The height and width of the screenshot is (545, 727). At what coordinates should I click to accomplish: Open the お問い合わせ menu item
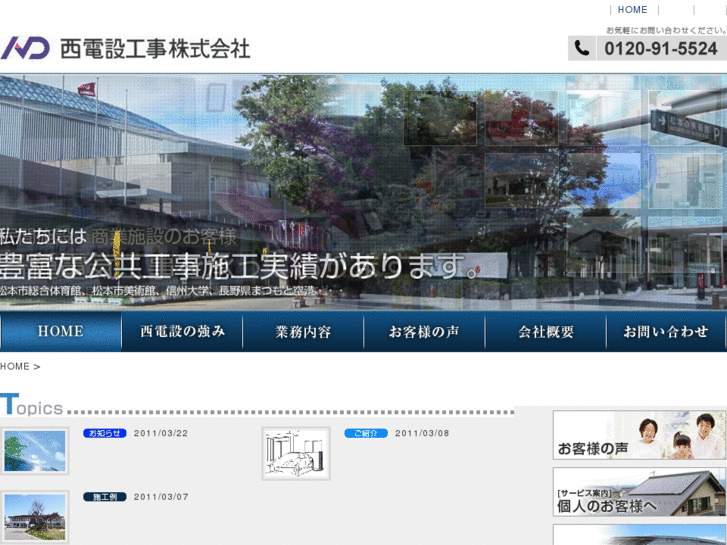point(666,331)
